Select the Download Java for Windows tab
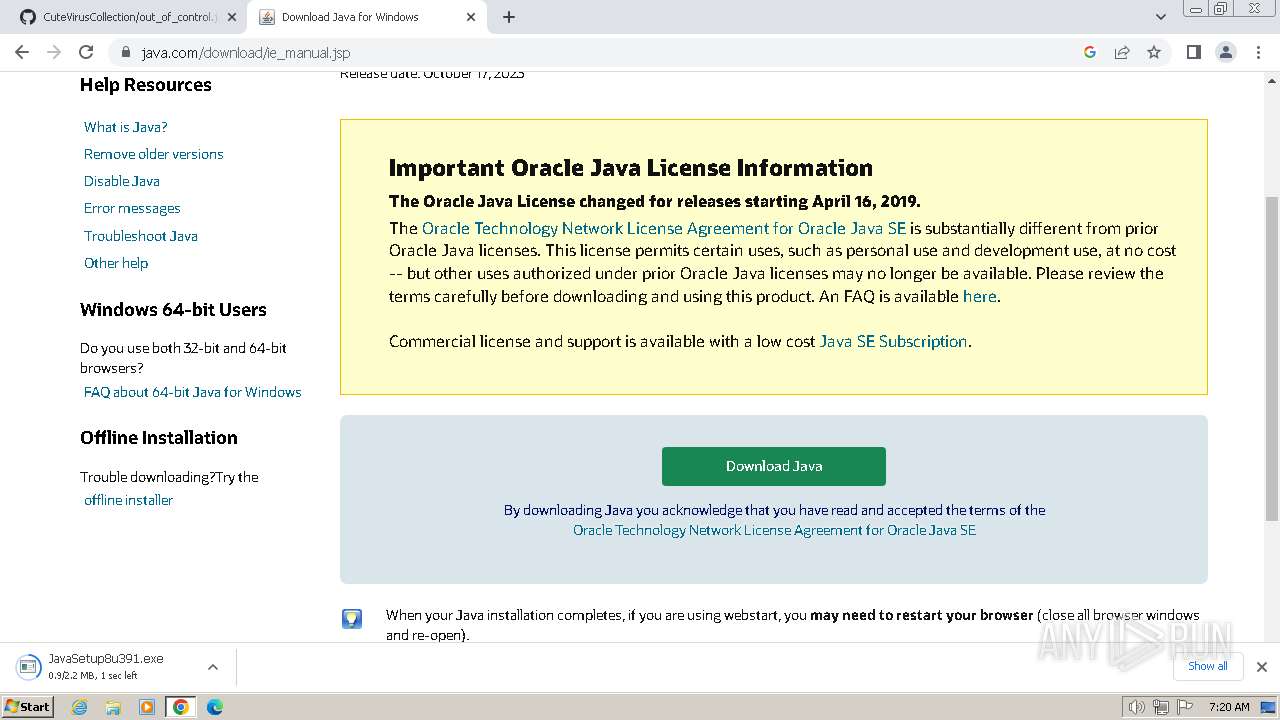 click(x=367, y=17)
